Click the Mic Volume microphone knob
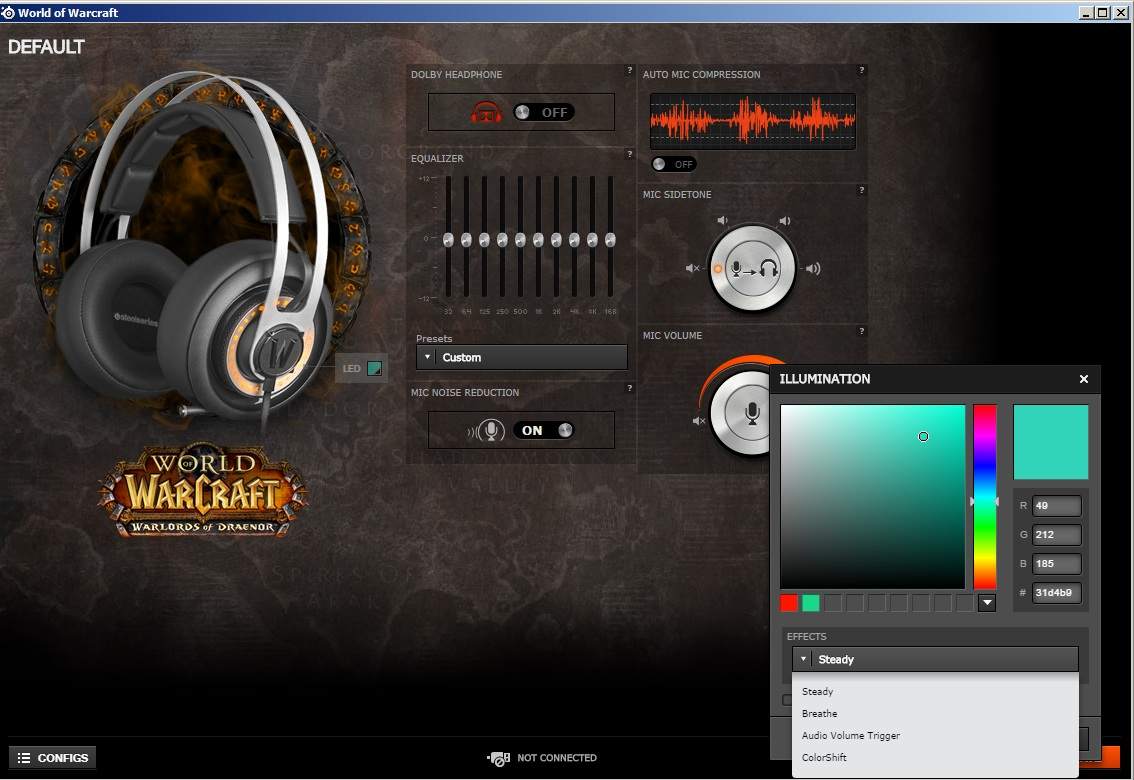The image size is (1134, 780). pos(752,412)
